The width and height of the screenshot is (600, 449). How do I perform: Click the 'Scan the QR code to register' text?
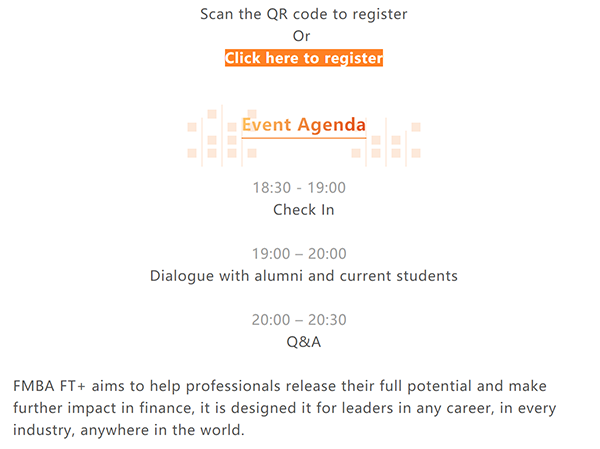[304, 14]
